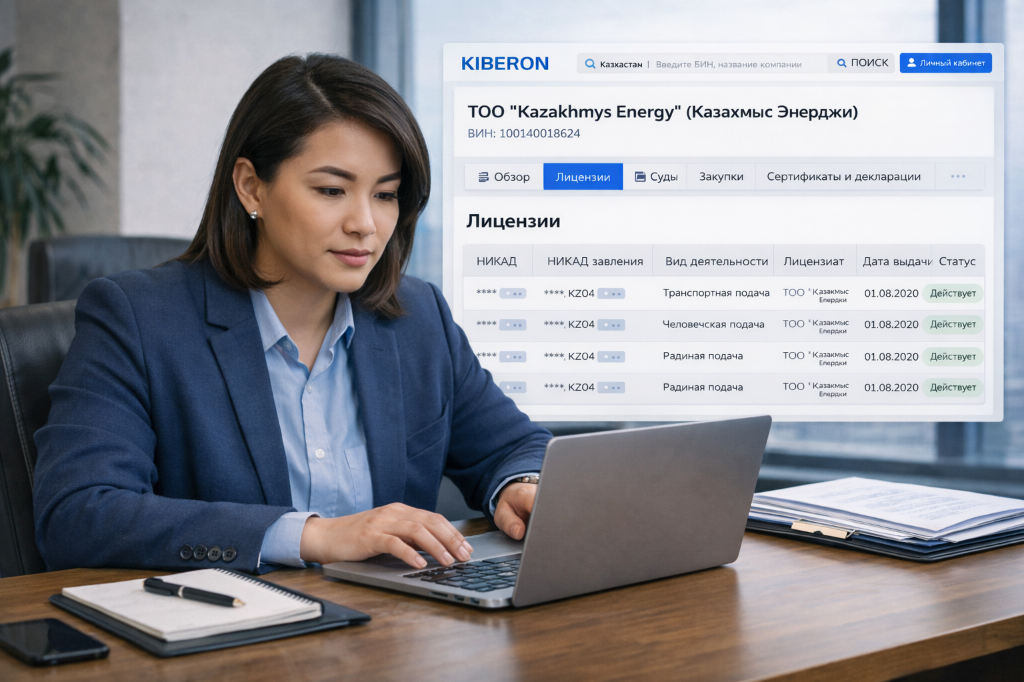Select the Лицензии tab
Viewport: 1024px width, 682px height.
583,177
